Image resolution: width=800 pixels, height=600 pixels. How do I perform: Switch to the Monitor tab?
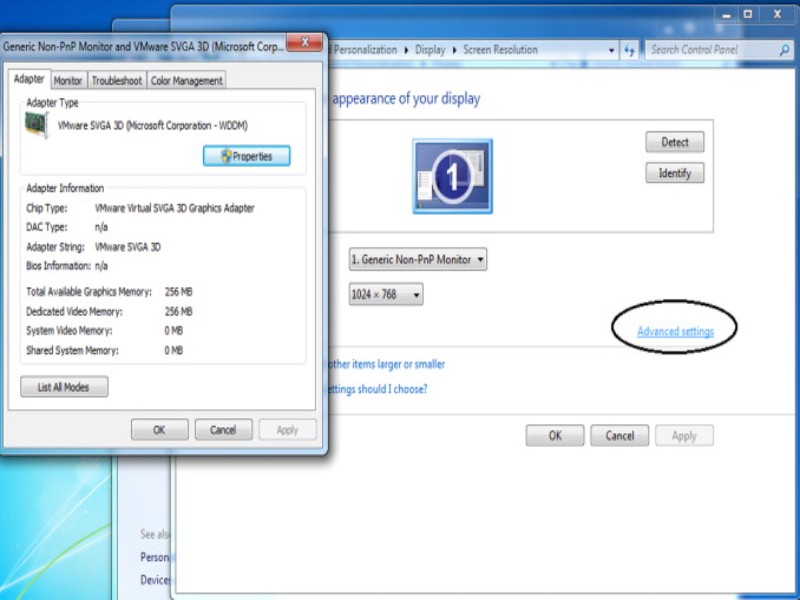(68, 81)
